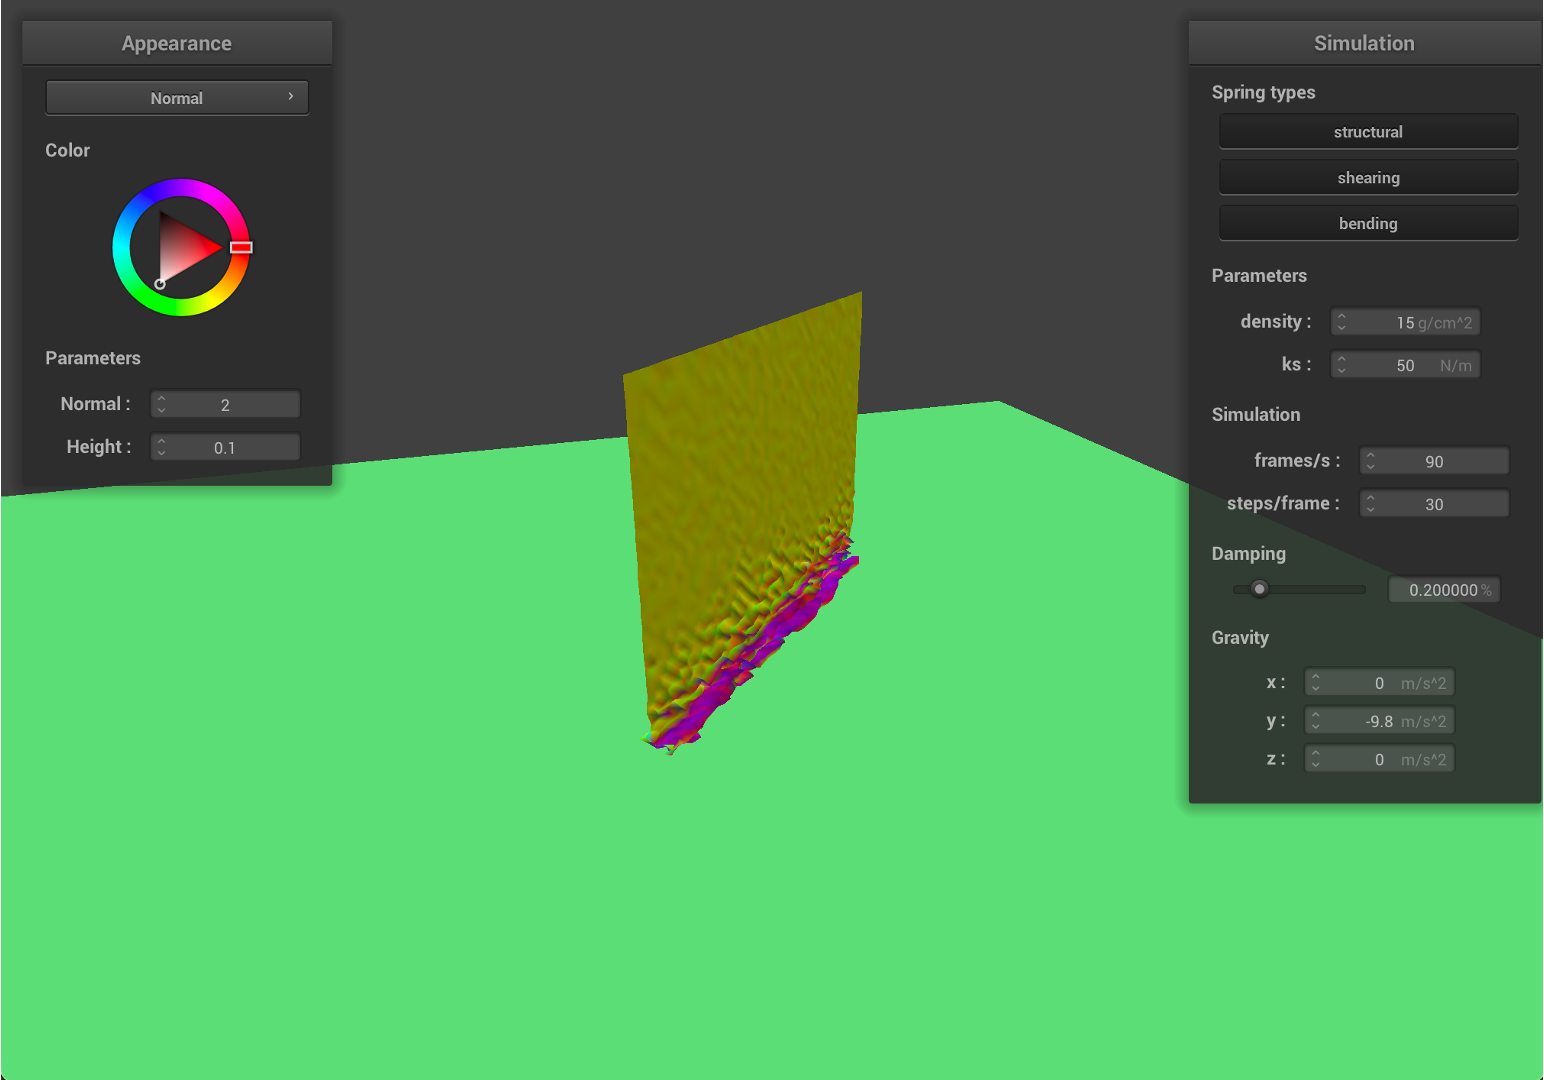This screenshot has height=1080, width=1544.
Task: Click the stepper arrows for steps/frame
Action: [1371, 504]
